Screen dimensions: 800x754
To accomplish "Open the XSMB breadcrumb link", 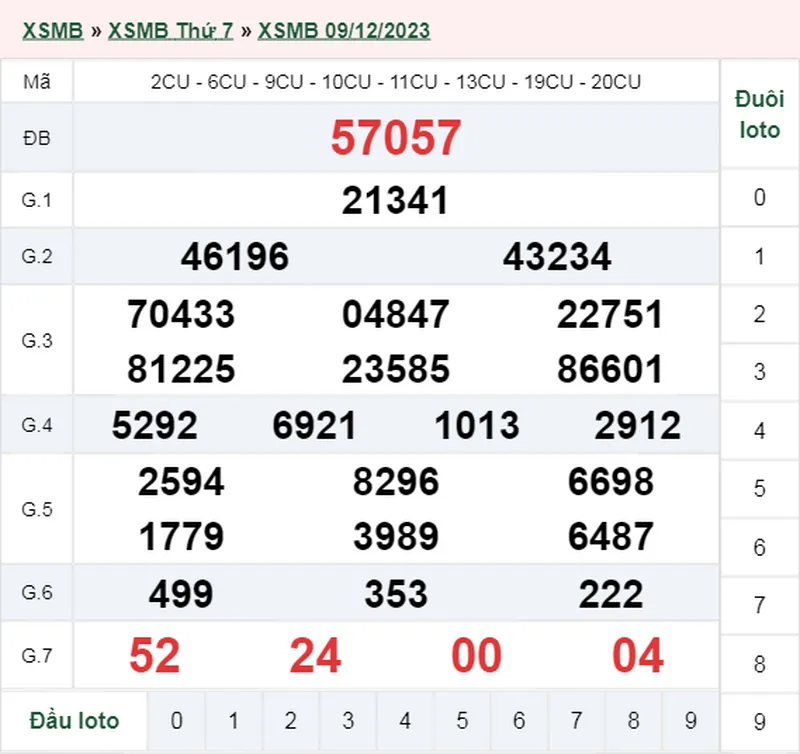I will pos(52,31).
